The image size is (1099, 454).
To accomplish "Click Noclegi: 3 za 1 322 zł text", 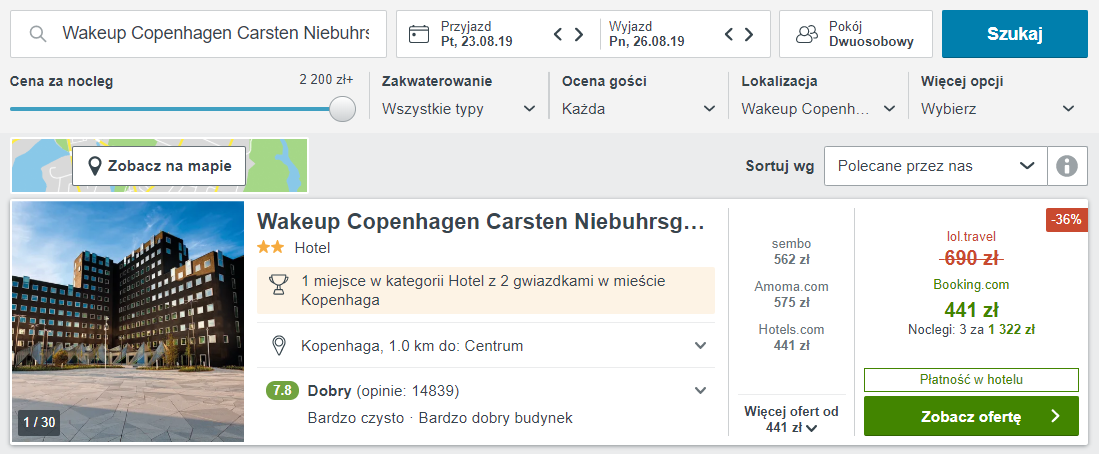I will (971, 329).
